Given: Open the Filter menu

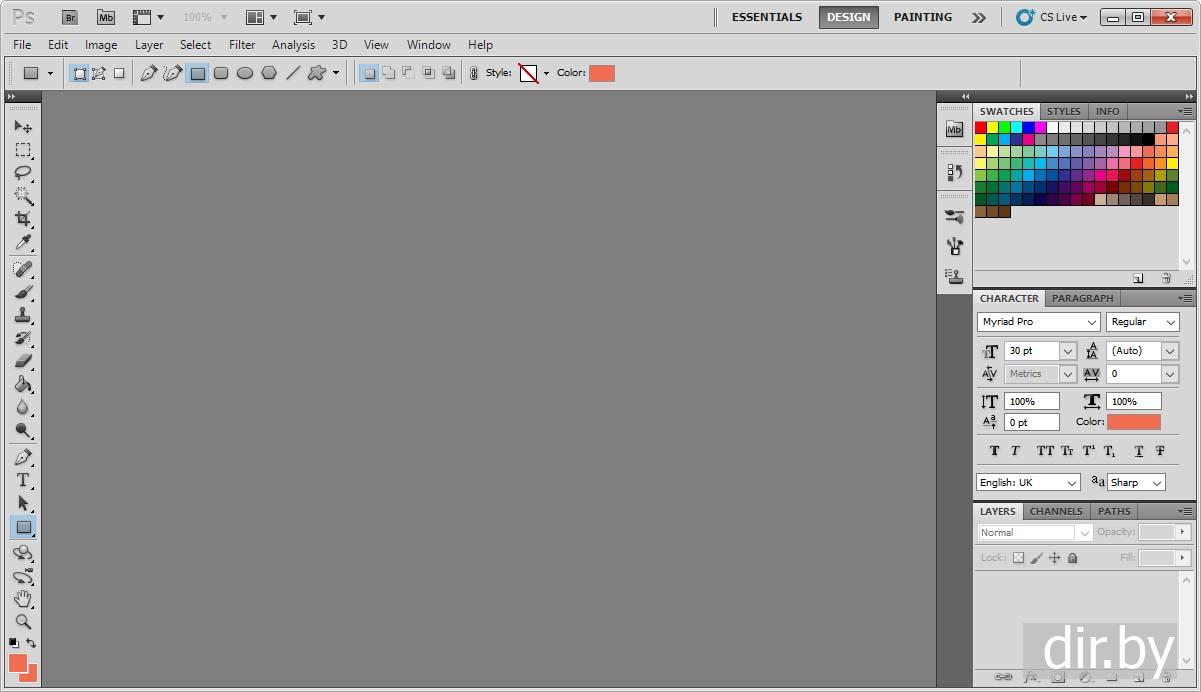Looking at the screenshot, I should point(242,45).
